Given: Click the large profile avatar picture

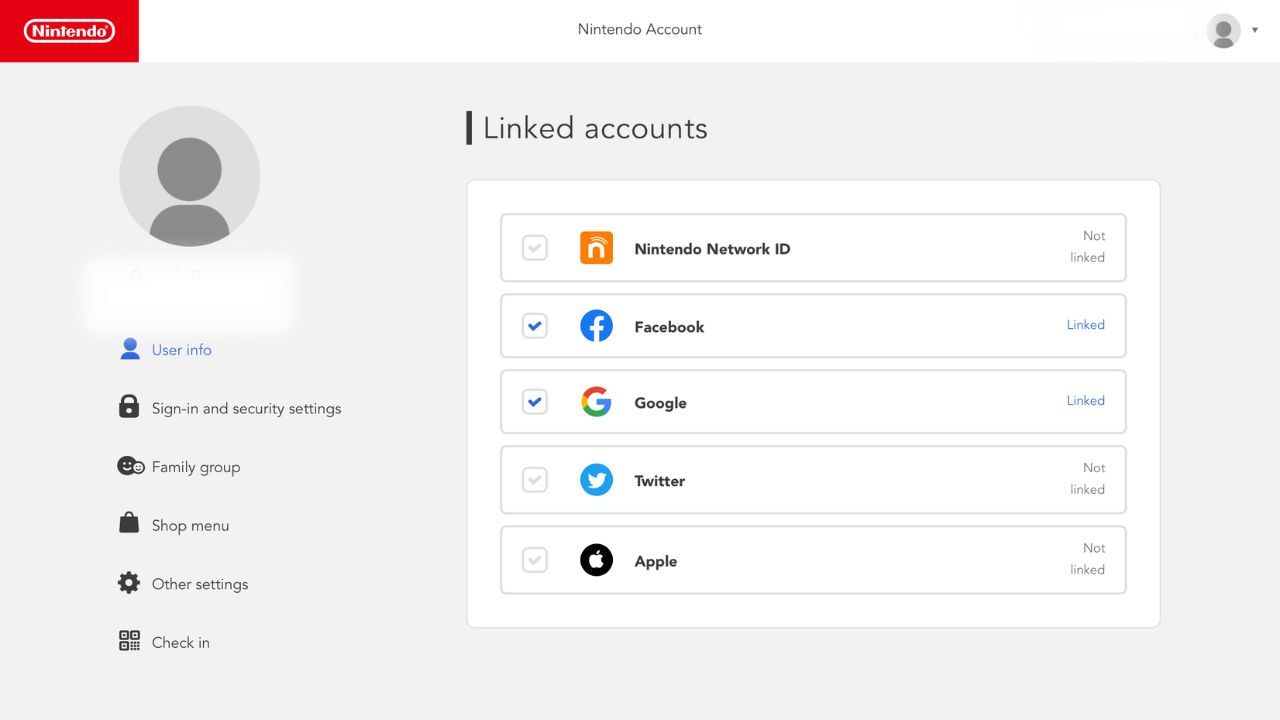Looking at the screenshot, I should coord(190,176).
